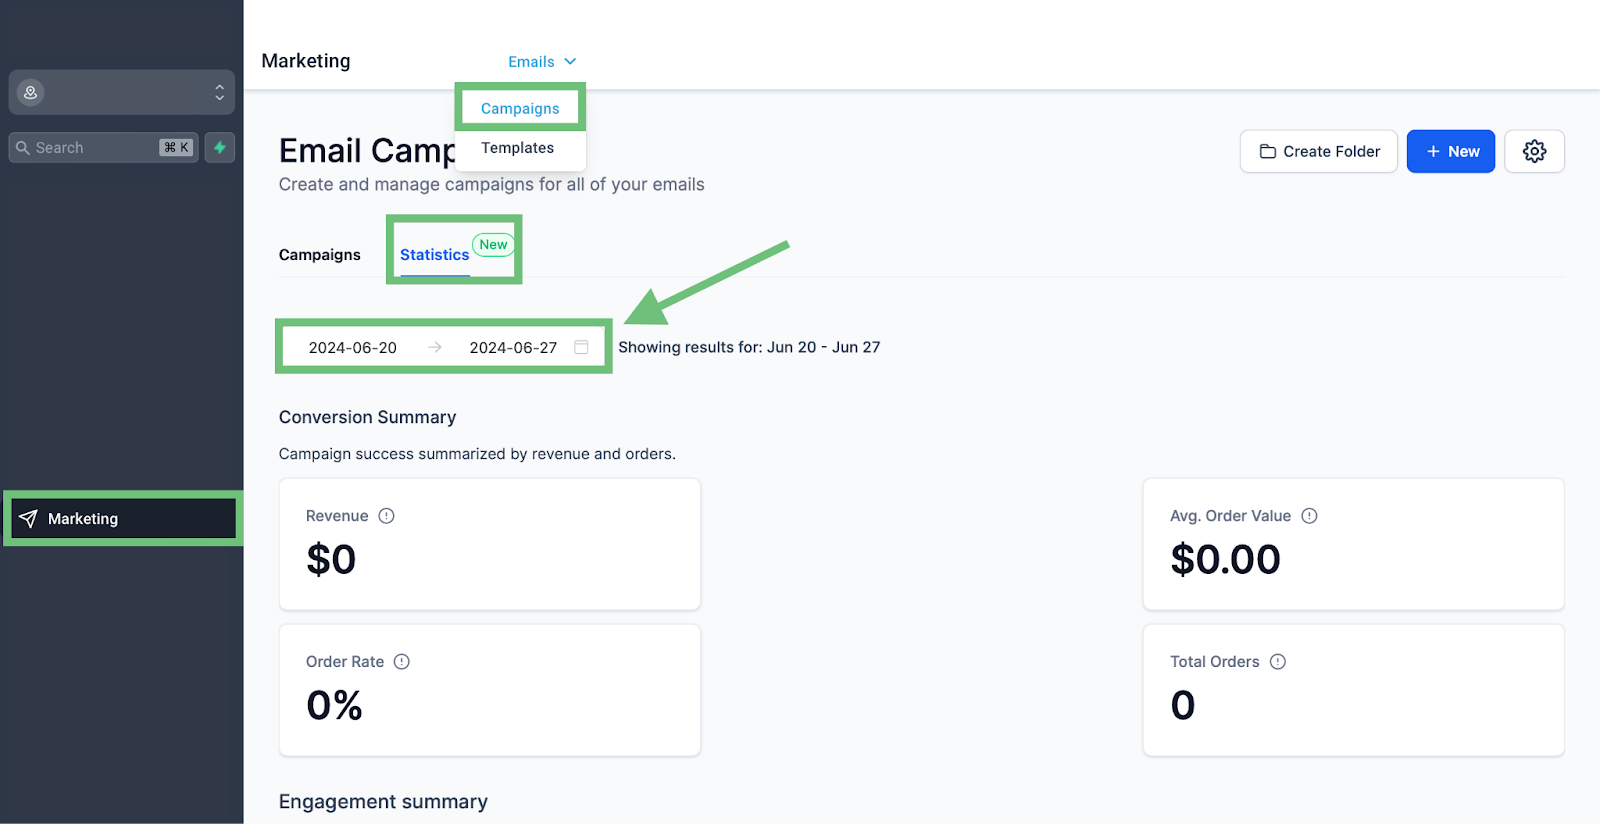Open settings with the gear icon
Image resolution: width=1600 pixels, height=824 pixels.
[x=1534, y=151]
